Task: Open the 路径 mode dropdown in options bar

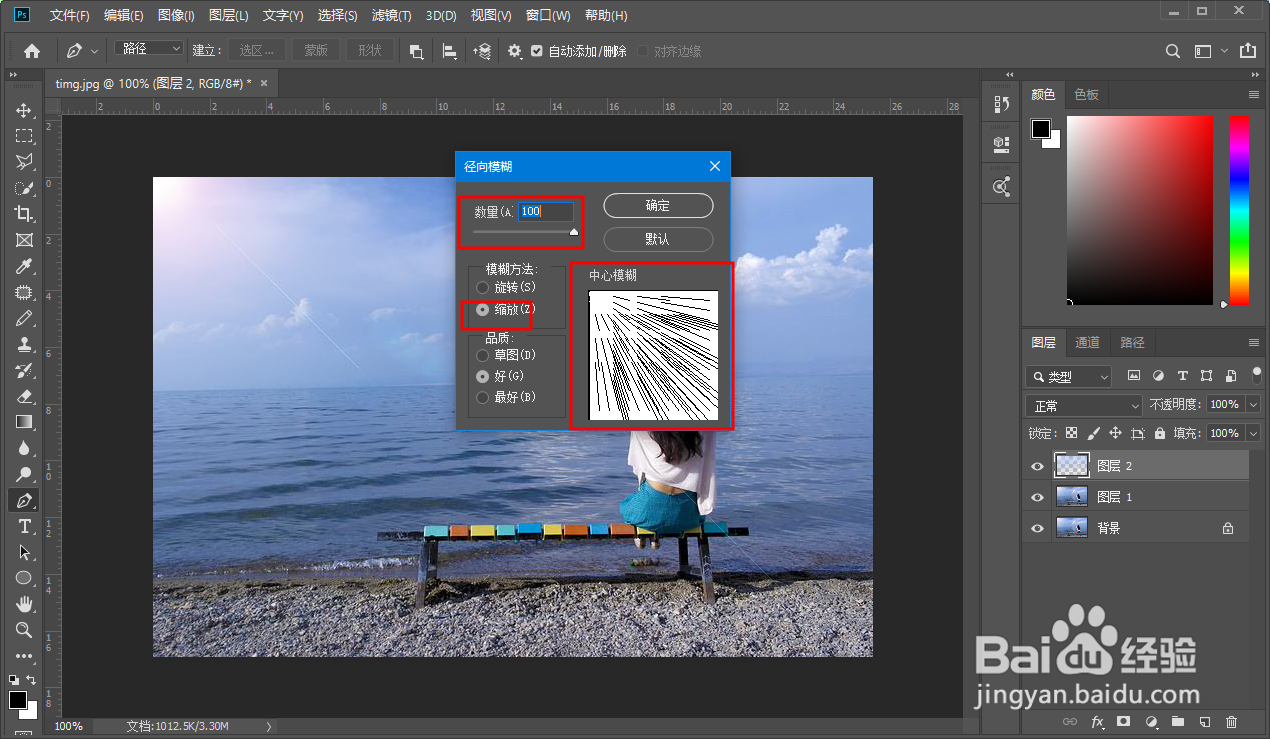Action: (150, 49)
